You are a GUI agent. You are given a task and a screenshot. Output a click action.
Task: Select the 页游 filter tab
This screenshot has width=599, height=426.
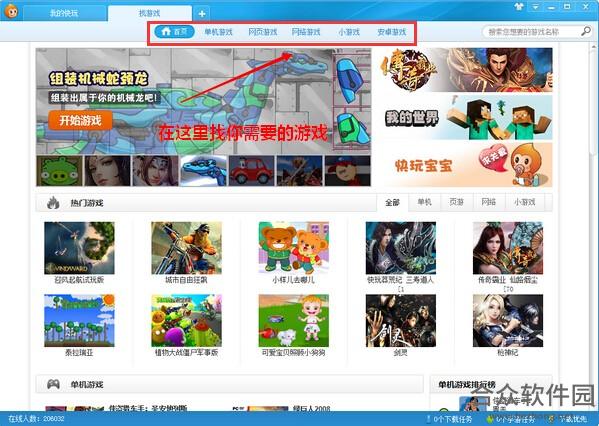coord(456,202)
